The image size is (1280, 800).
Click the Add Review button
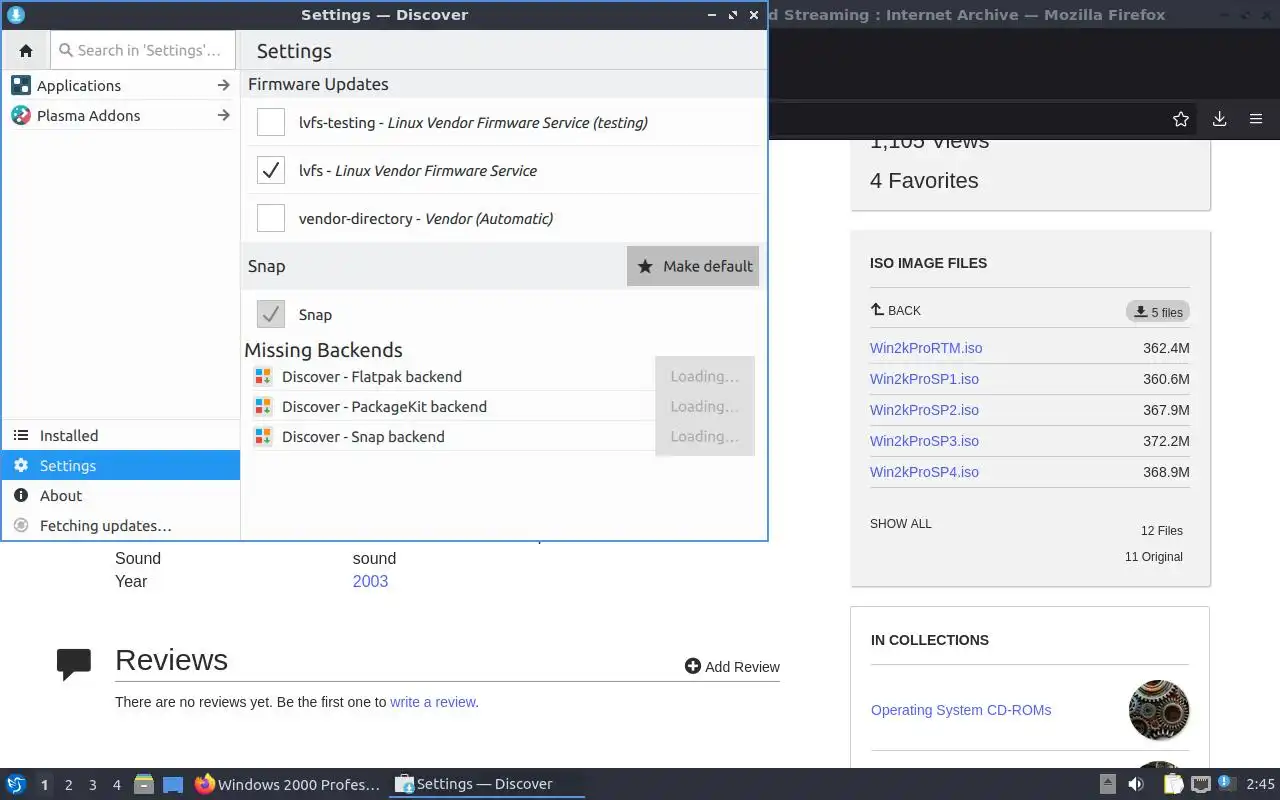pyautogui.click(x=732, y=666)
